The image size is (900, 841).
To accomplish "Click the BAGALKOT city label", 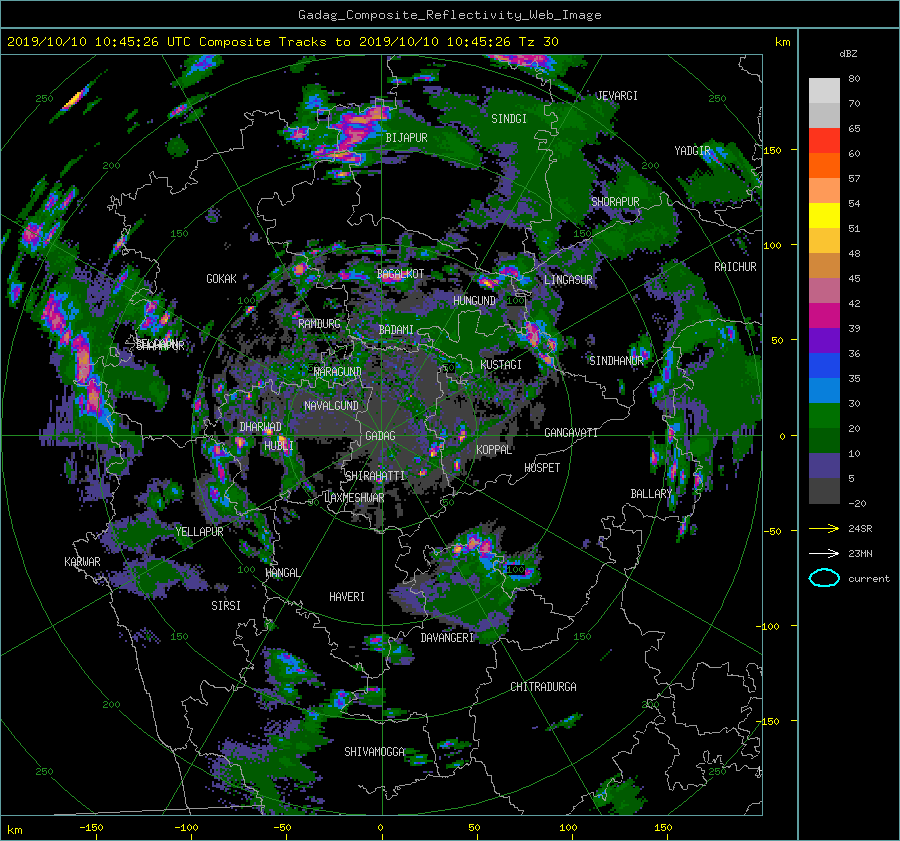I will tap(400, 274).
